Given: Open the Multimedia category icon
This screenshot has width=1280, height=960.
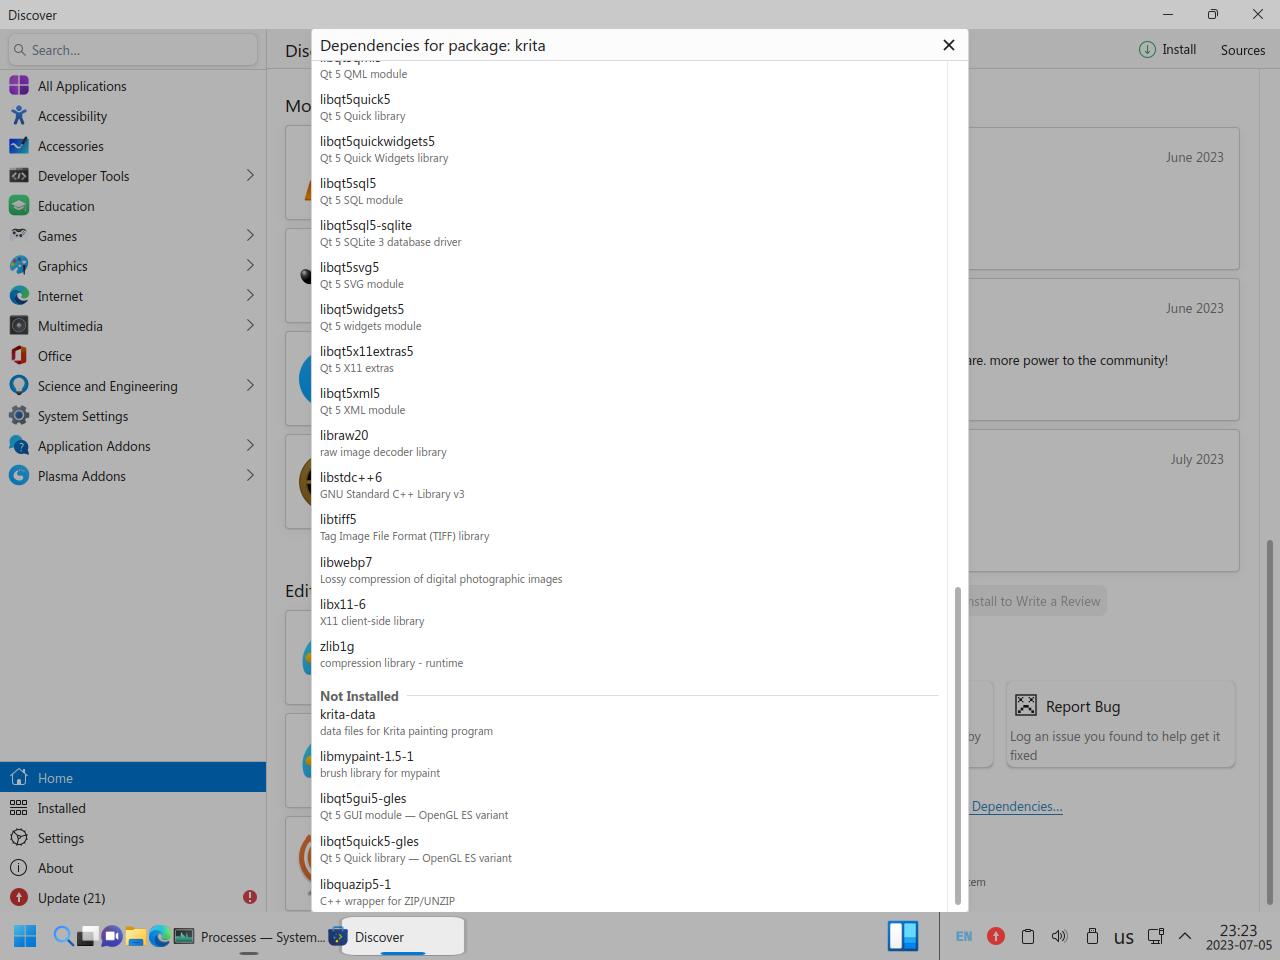Looking at the screenshot, I should [x=19, y=326].
